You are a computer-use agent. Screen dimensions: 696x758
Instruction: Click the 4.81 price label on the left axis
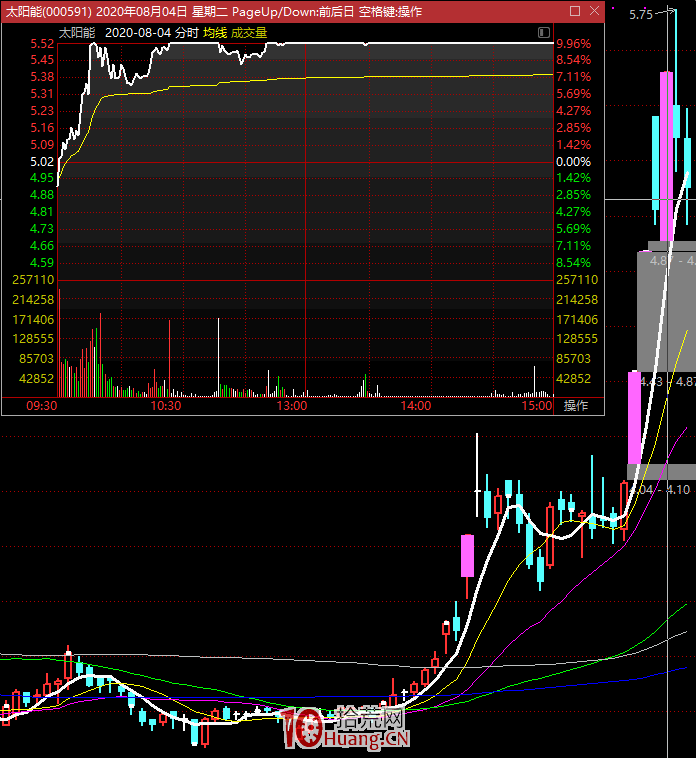(42, 212)
